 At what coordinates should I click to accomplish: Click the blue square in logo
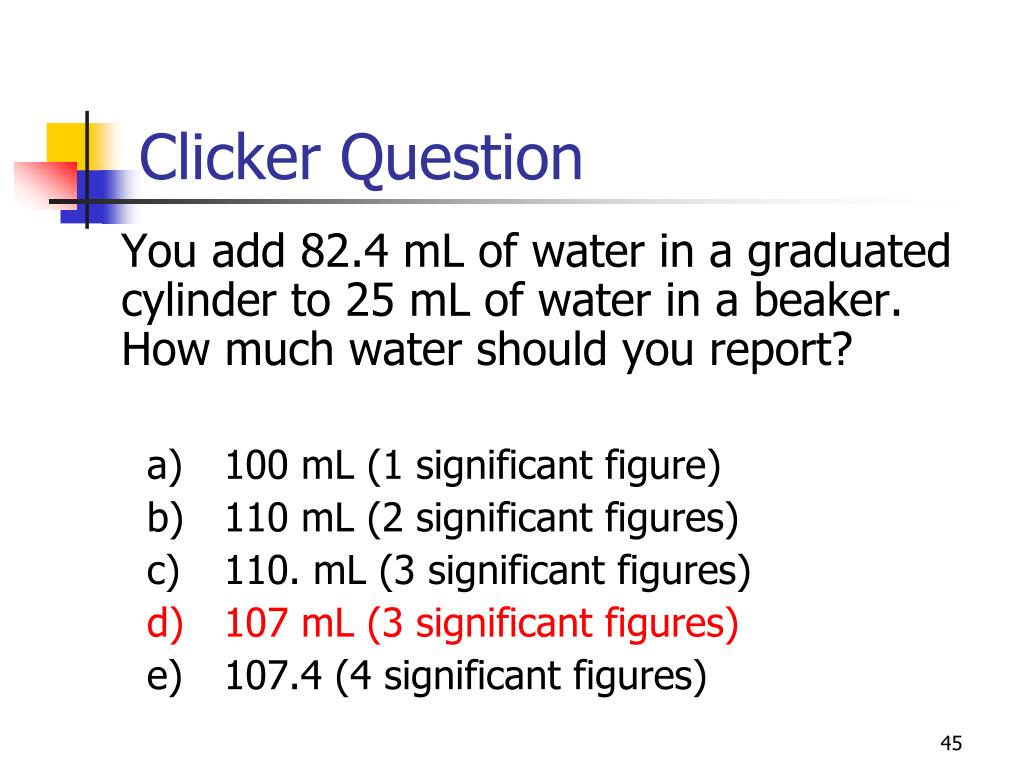click(98, 197)
